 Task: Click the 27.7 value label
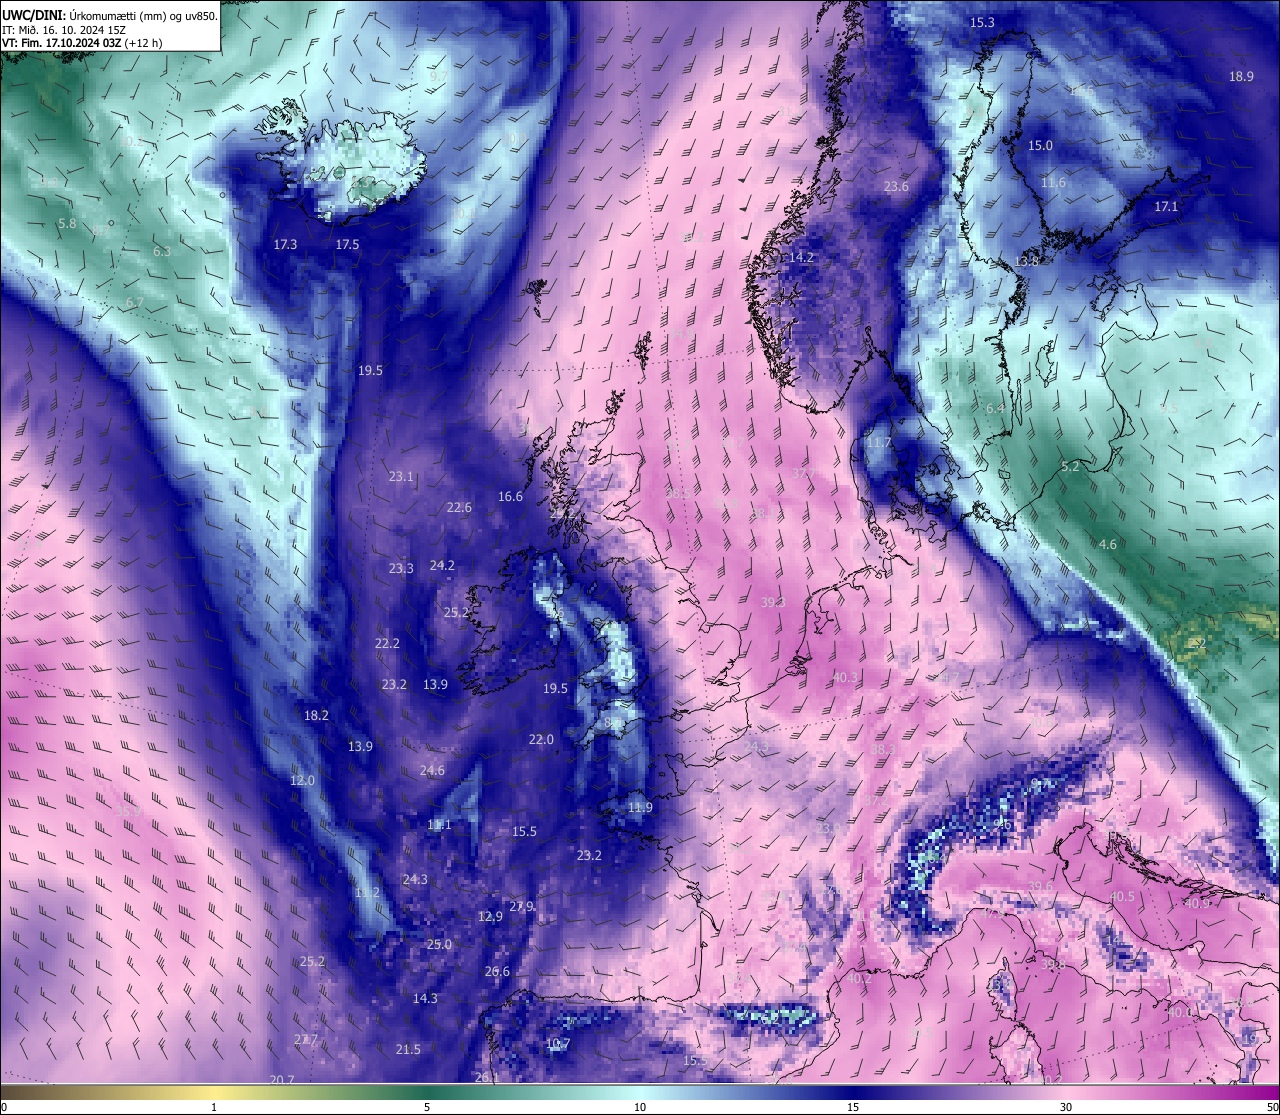[x=305, y=1039]
